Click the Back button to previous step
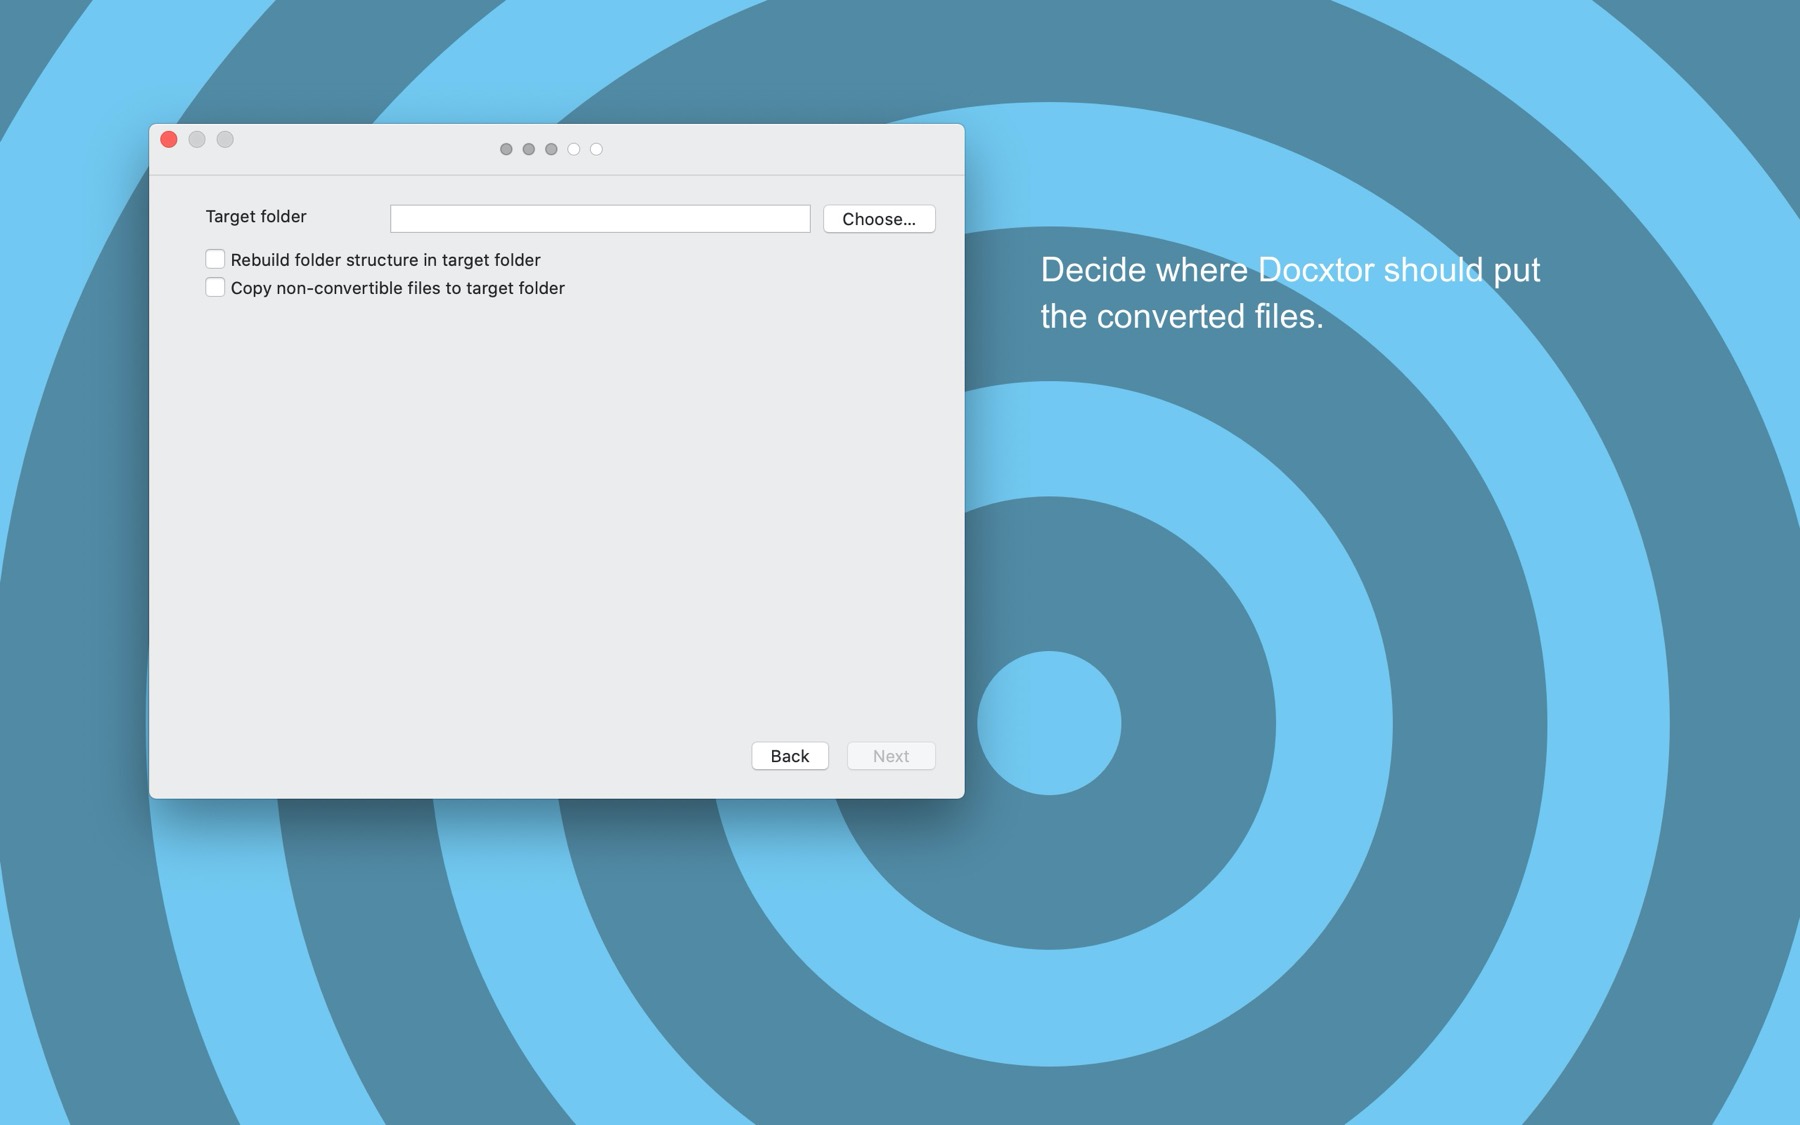1800x1125 pixels. tap(789, 756)
